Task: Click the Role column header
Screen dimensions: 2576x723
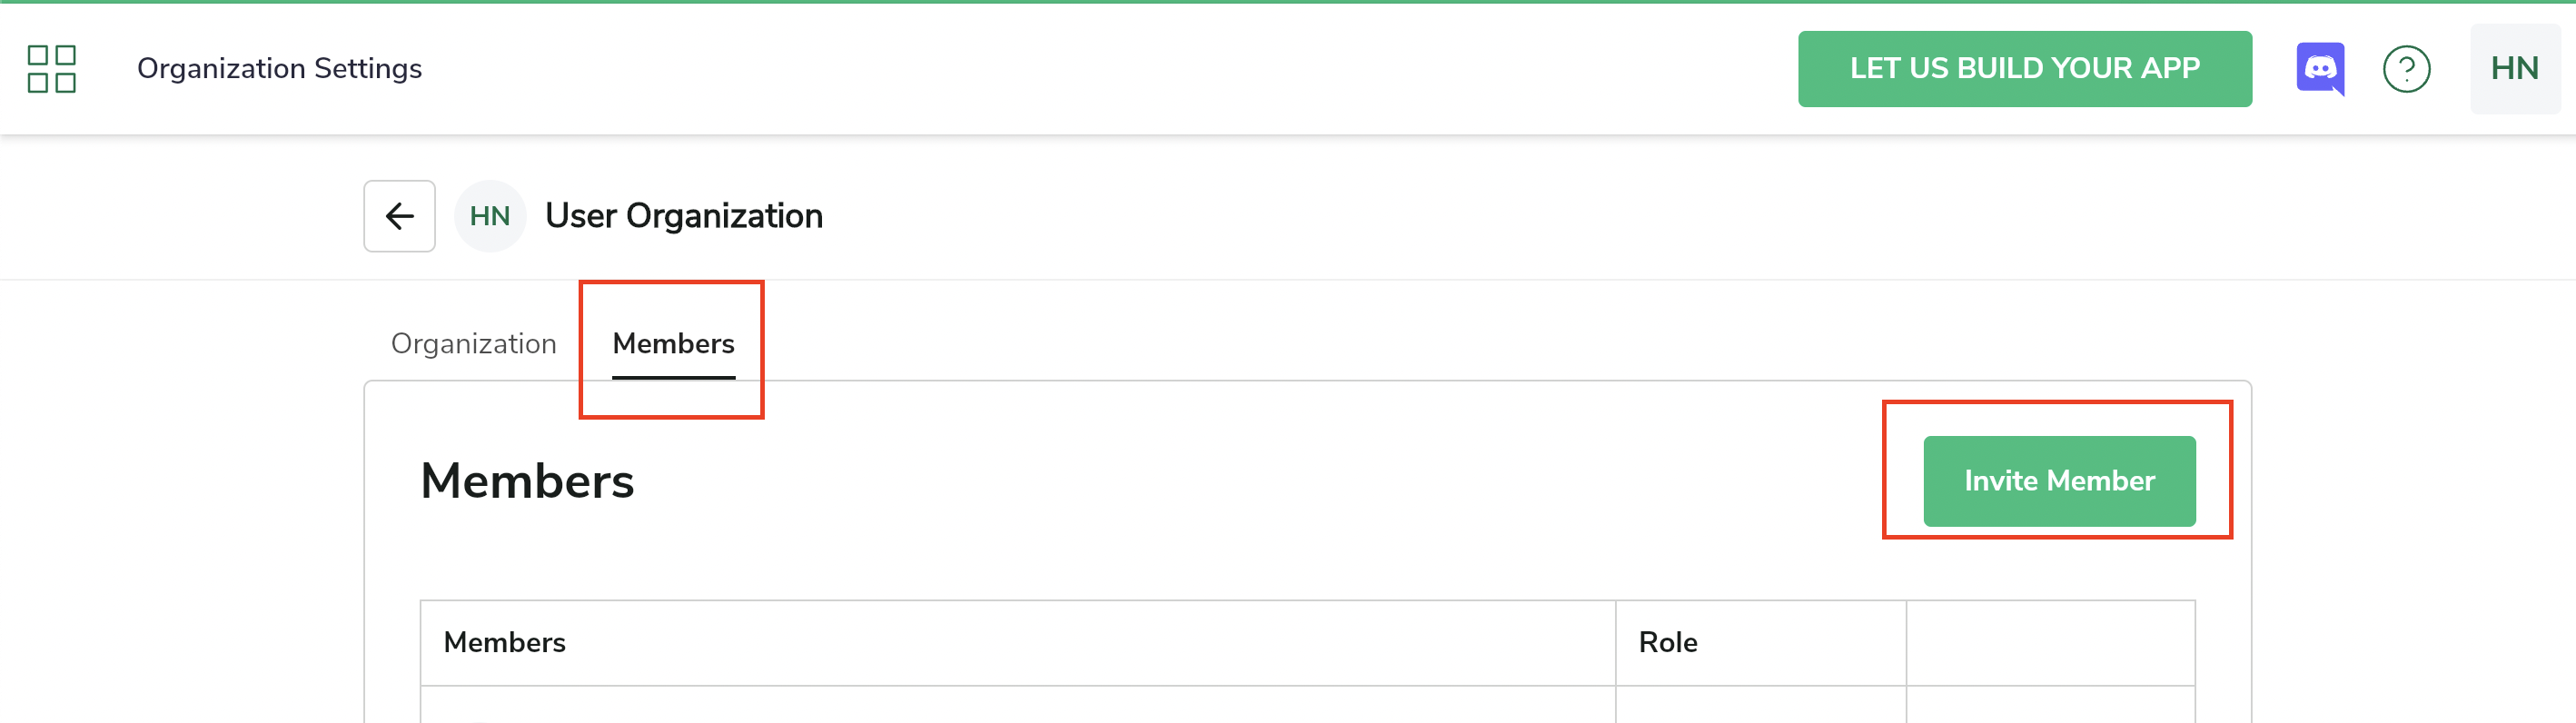Action: 1667,642
